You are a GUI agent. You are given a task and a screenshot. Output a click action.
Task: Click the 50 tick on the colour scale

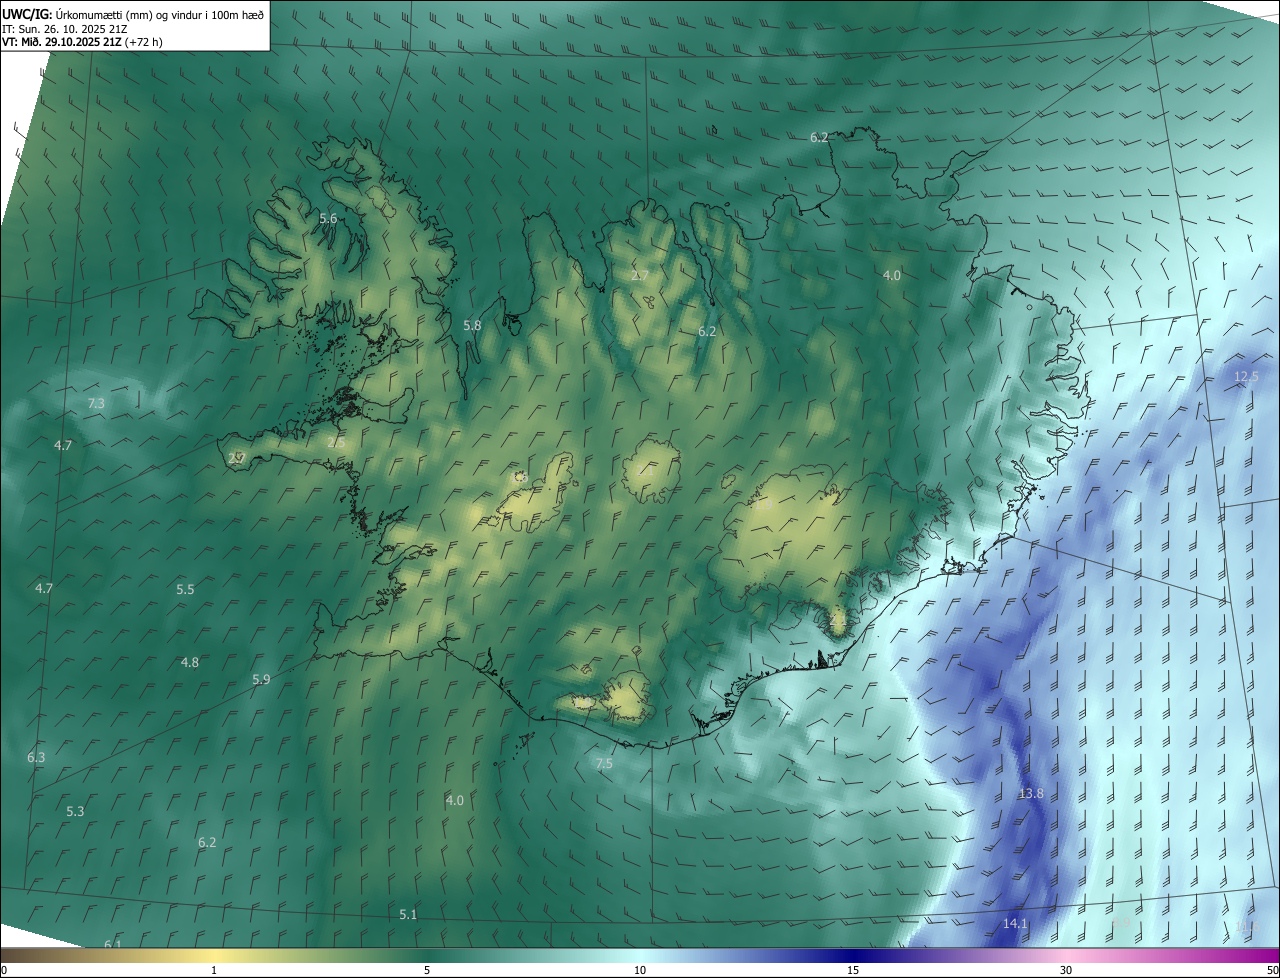tap(1271, 970)
